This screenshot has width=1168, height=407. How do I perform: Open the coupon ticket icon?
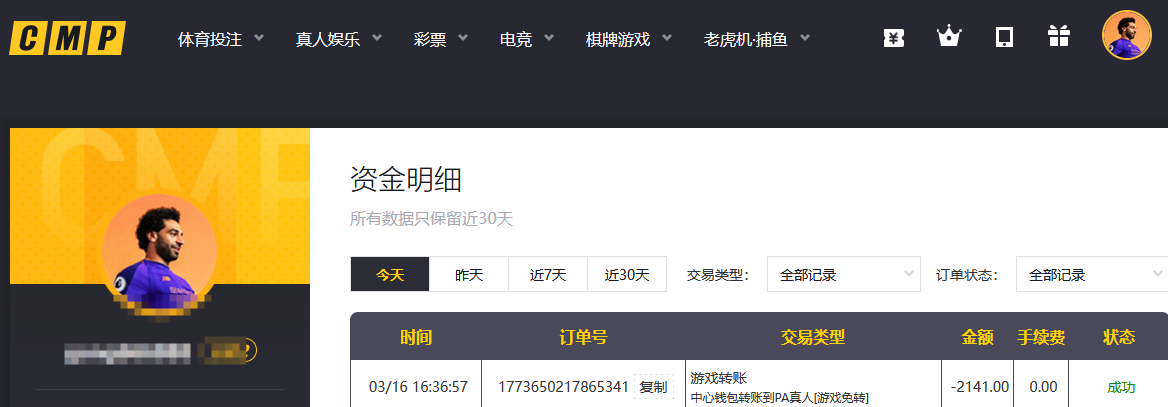pyautogui.click(x=894, y=38)
